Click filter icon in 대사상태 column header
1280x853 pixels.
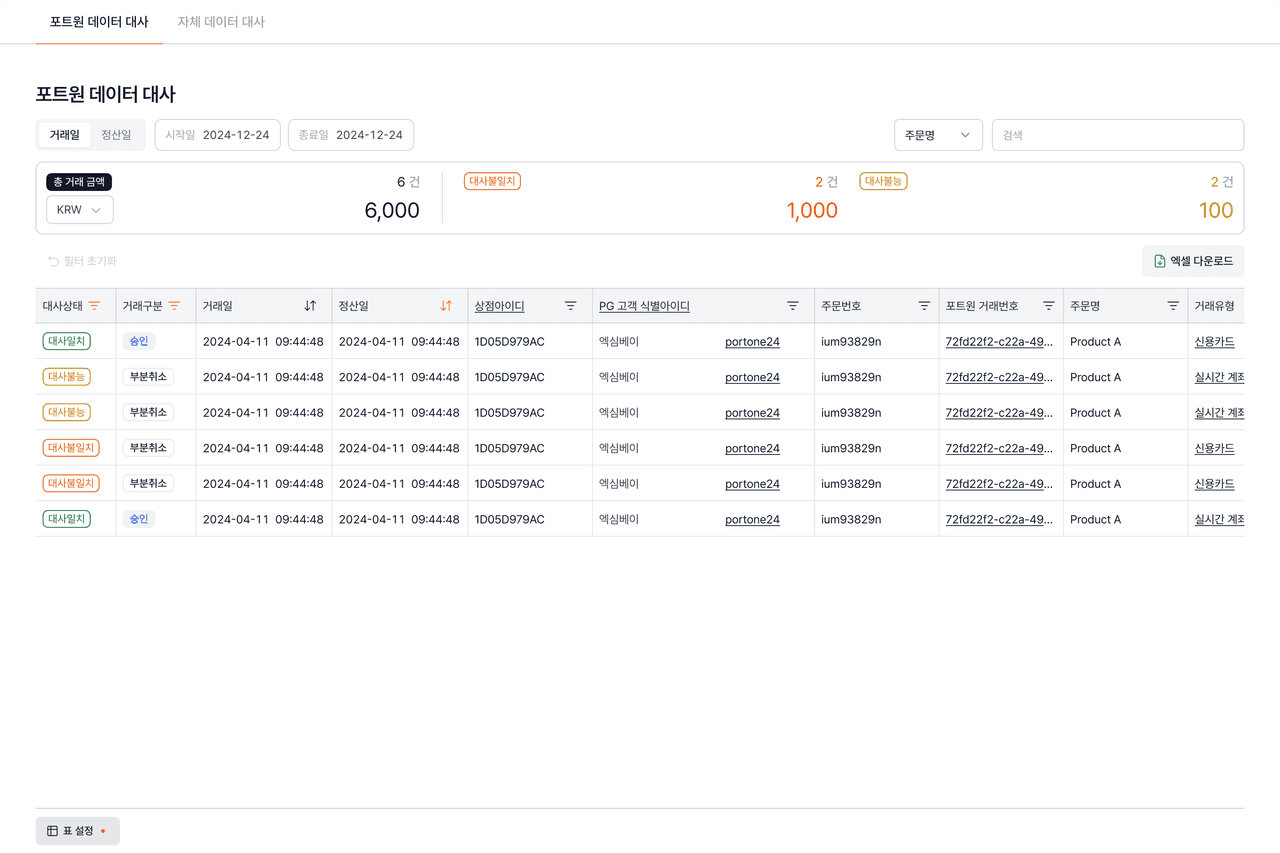pos(94,306)
